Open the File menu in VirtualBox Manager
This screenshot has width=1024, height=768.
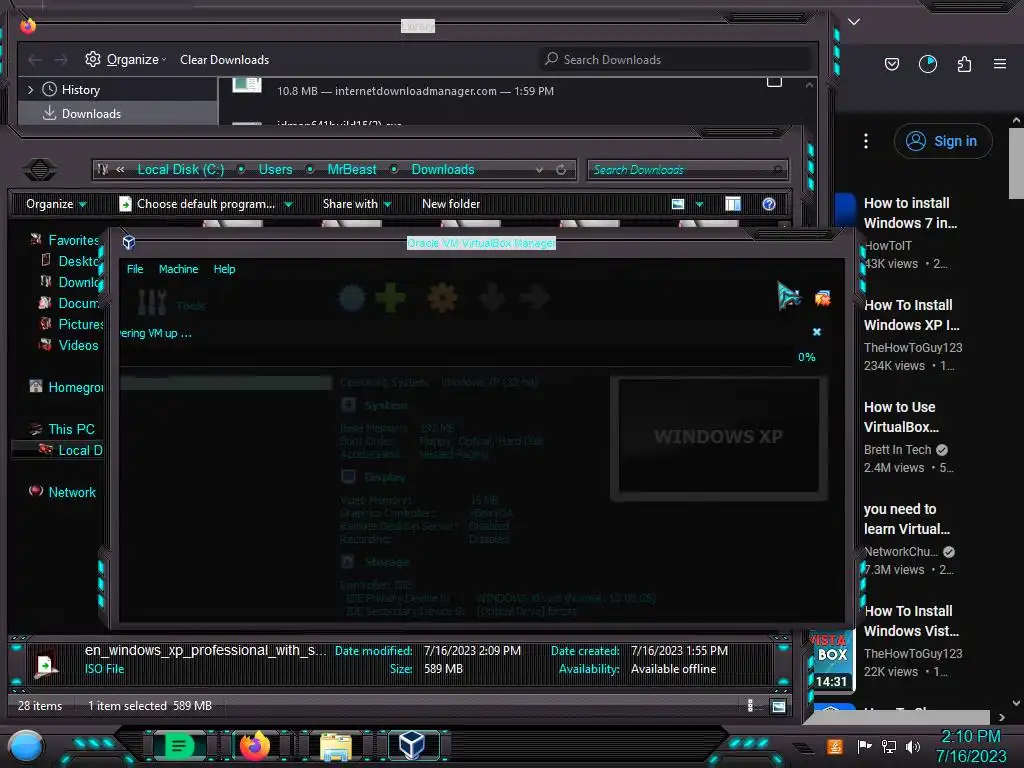pyautogui.click(x=135, y=269)
